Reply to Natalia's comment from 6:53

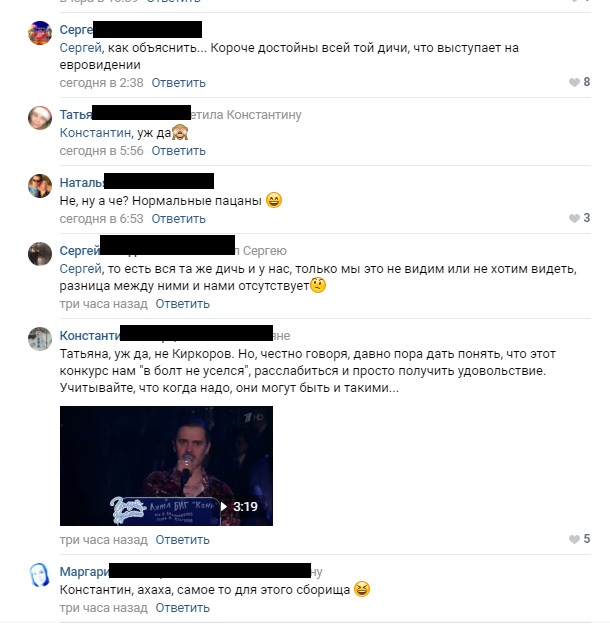178,219
